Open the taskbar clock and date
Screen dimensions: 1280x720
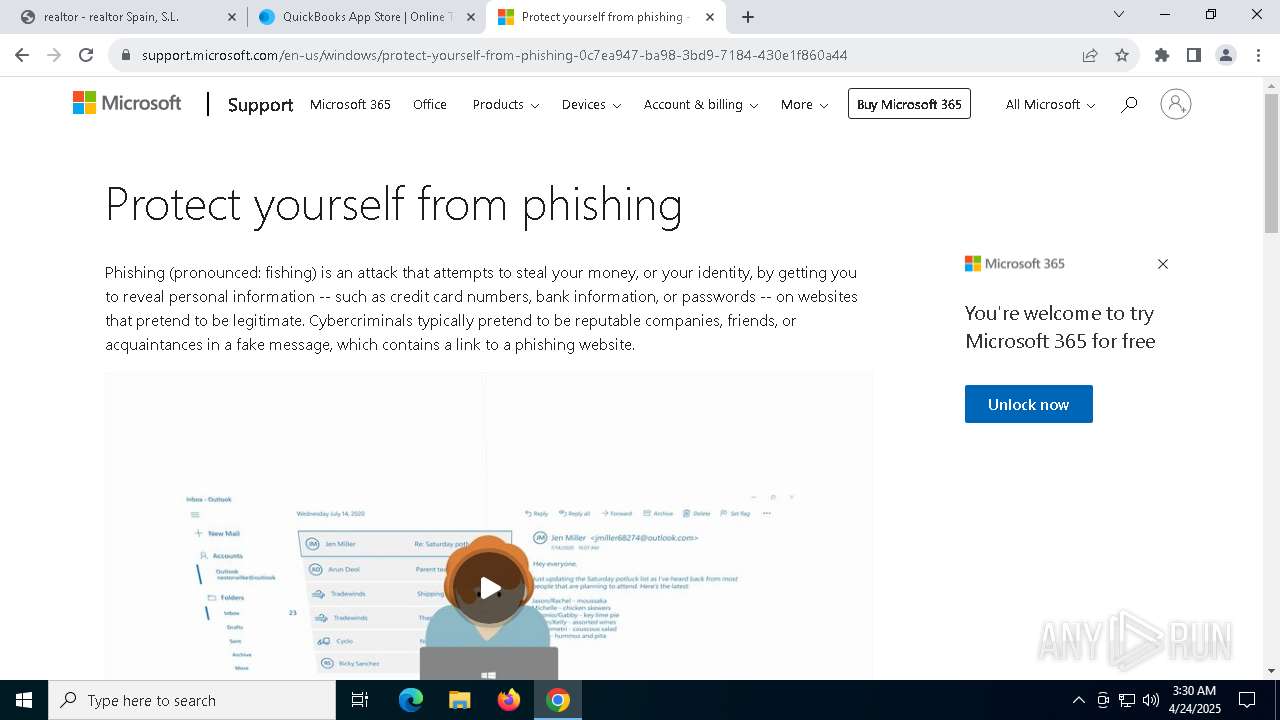(1193, 700)
